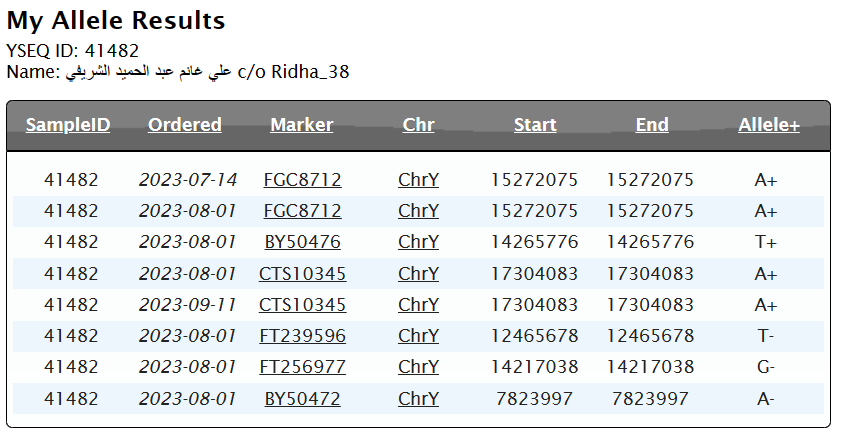Sort by the Chr column header

point(418,125)
